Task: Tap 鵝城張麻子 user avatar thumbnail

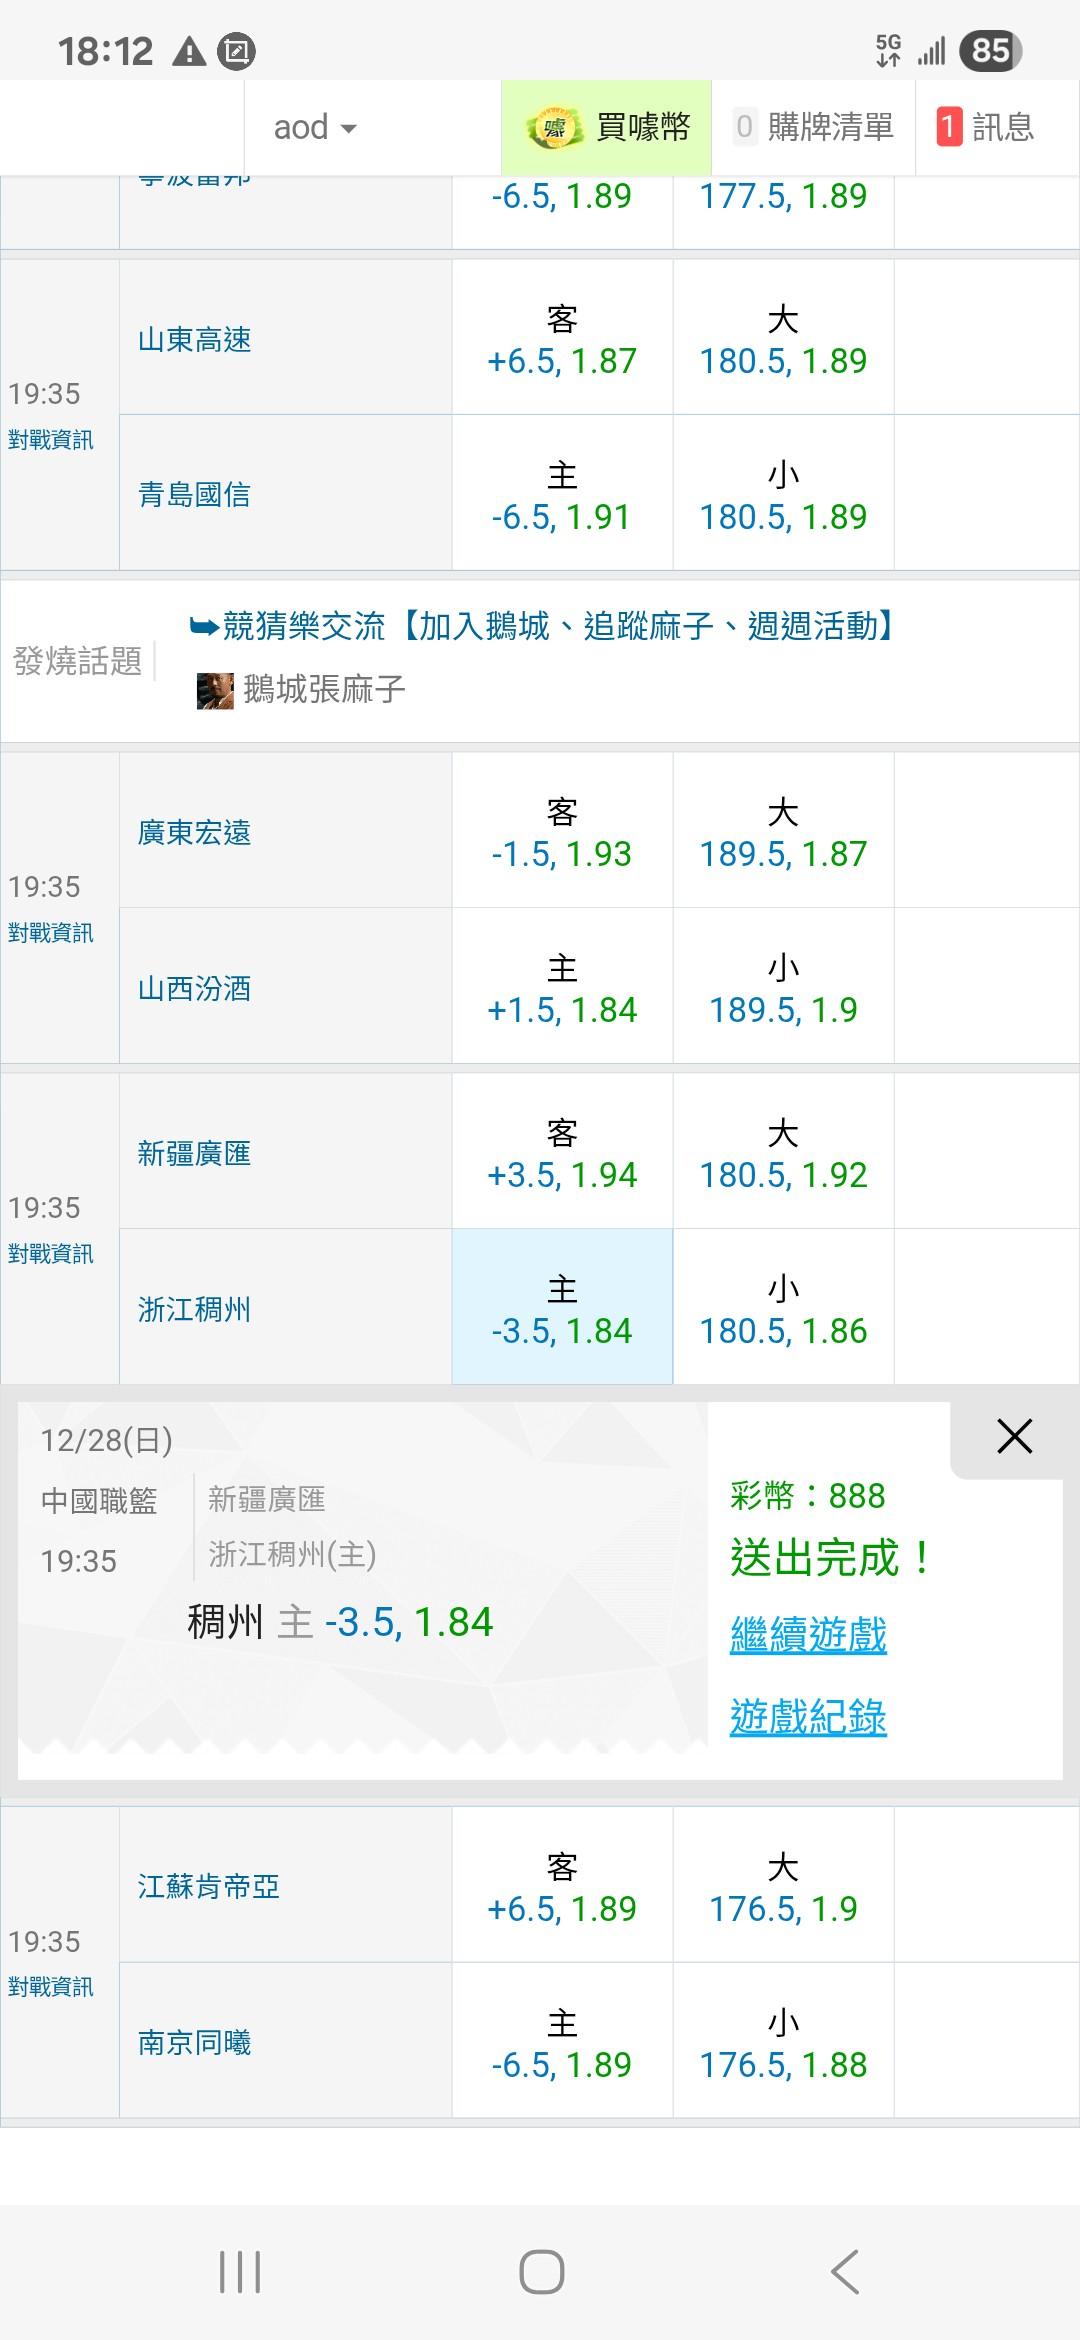Action: [215, 690]
